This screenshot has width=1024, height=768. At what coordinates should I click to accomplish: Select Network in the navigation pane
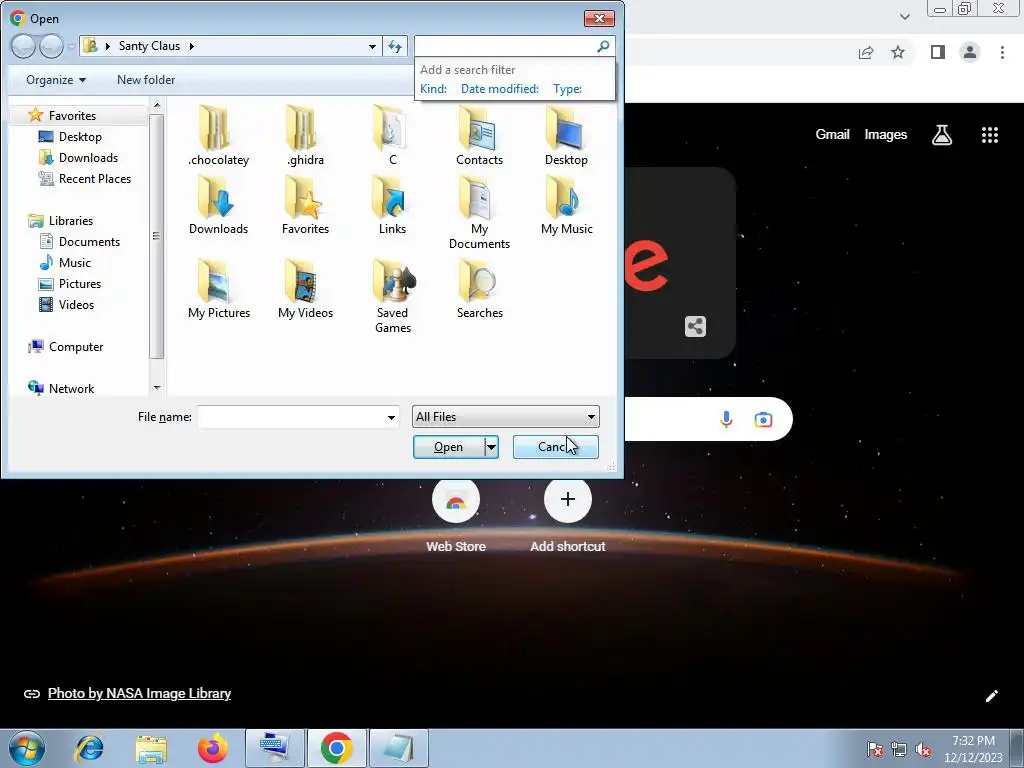pos(71,389)
